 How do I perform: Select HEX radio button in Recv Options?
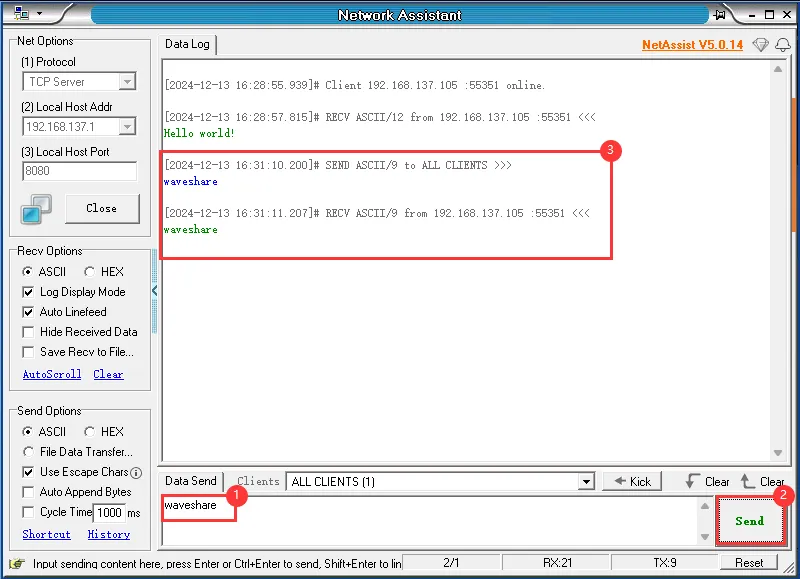[x=90, y=272]
